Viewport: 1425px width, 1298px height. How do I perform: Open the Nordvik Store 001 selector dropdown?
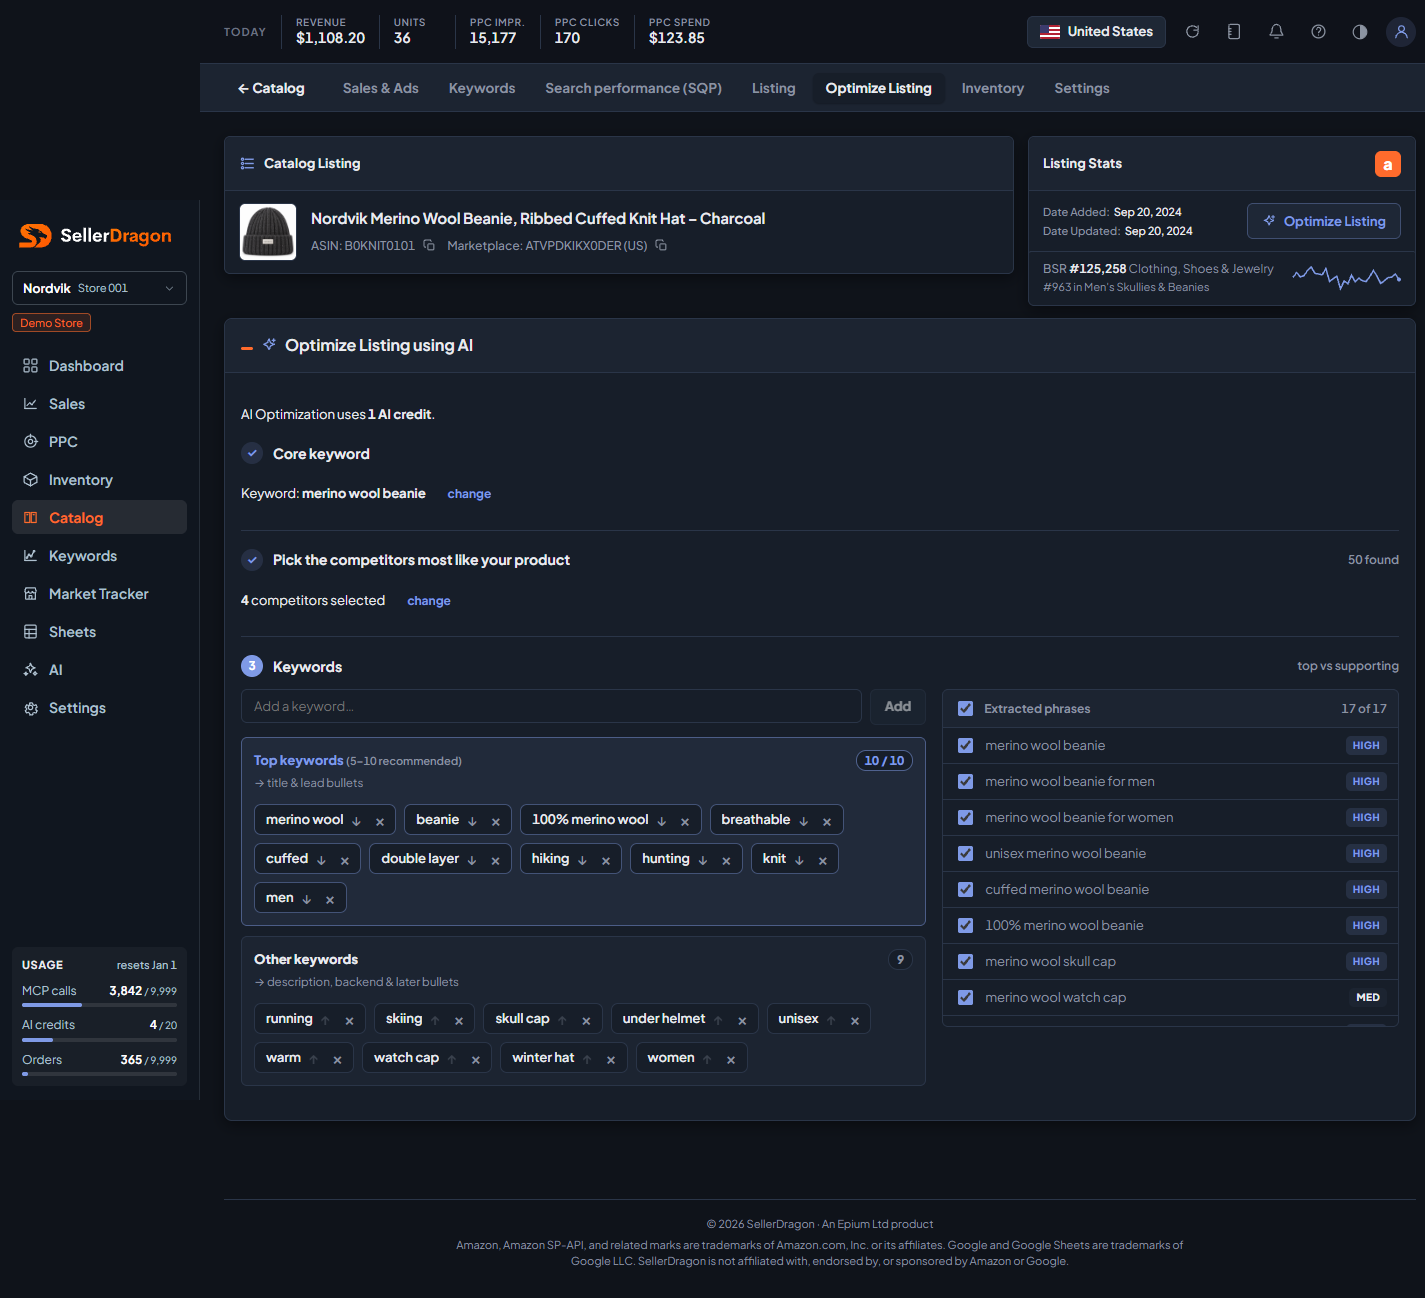99,288
